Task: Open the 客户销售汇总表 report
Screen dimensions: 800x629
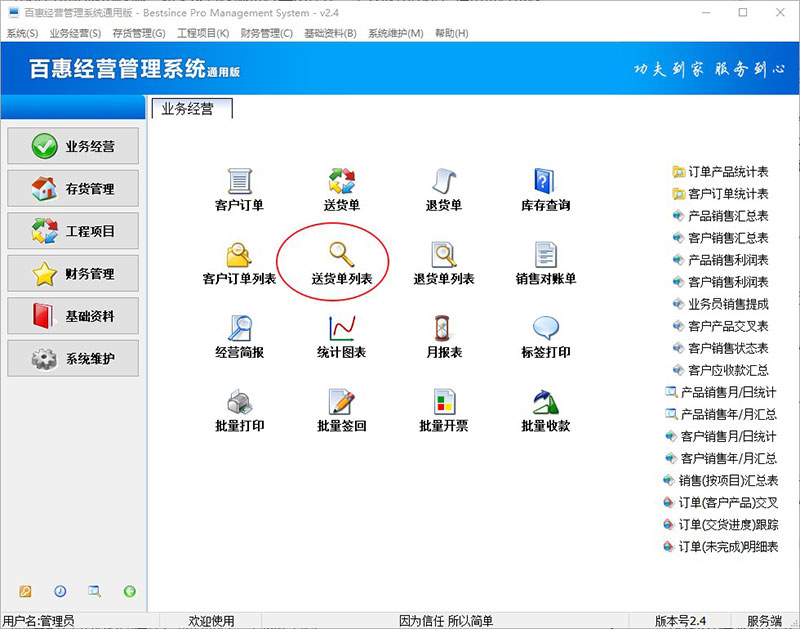Action: coord(720,238)
